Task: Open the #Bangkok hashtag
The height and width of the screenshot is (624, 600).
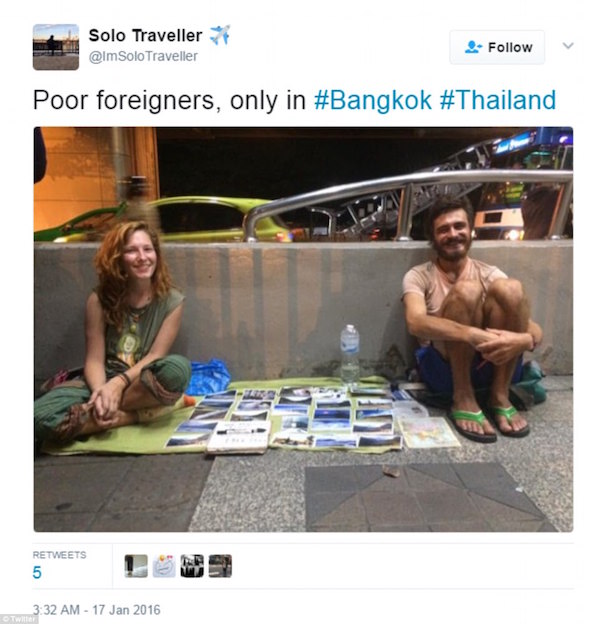Action: click(373, 100)
